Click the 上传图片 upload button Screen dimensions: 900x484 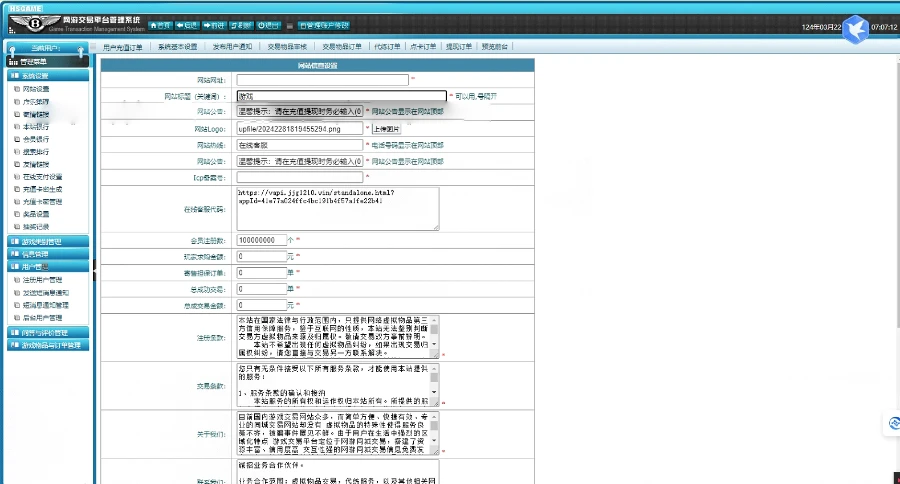coord(387,129)
